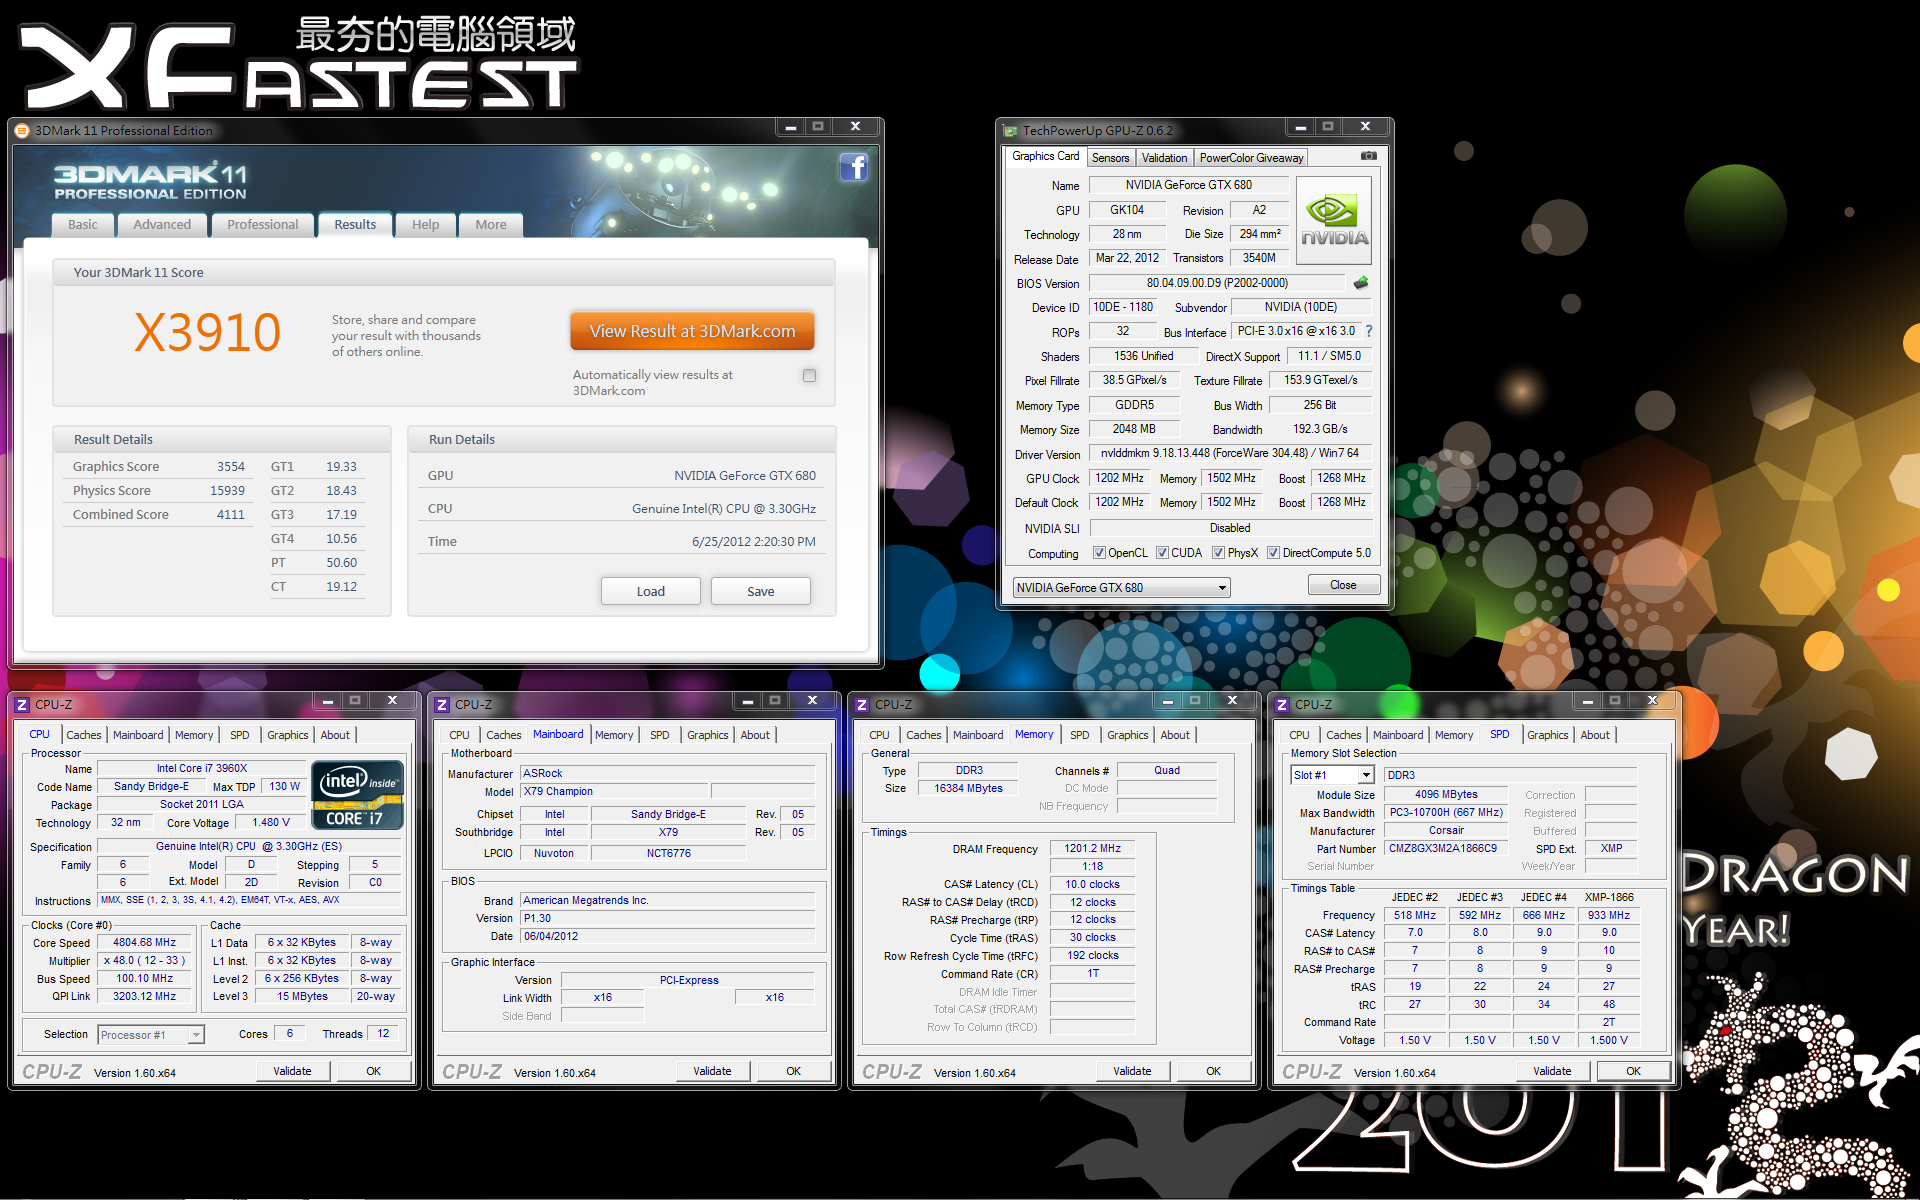Click the Load button in Run Details

pos(650,591)
